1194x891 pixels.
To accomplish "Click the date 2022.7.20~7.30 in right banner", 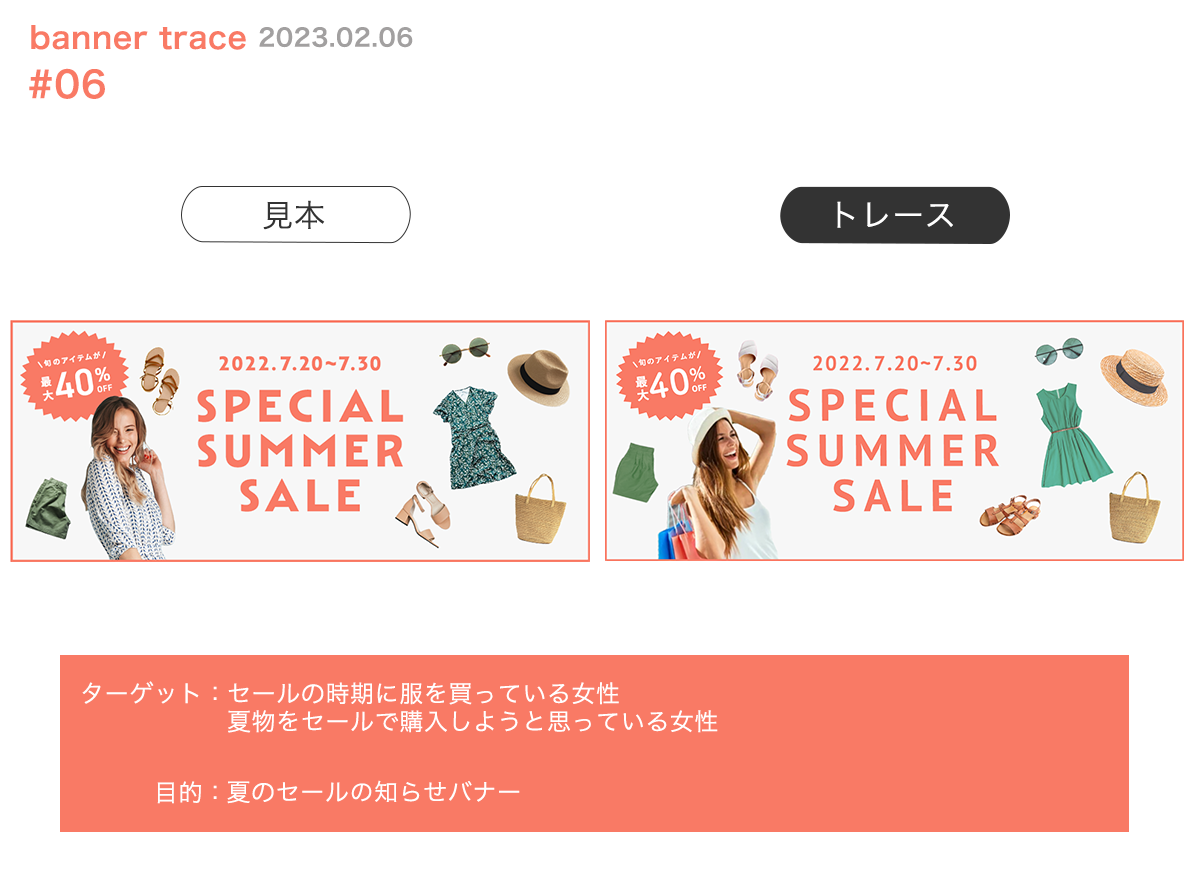I will pyautogui.click(x=895, y=363).
